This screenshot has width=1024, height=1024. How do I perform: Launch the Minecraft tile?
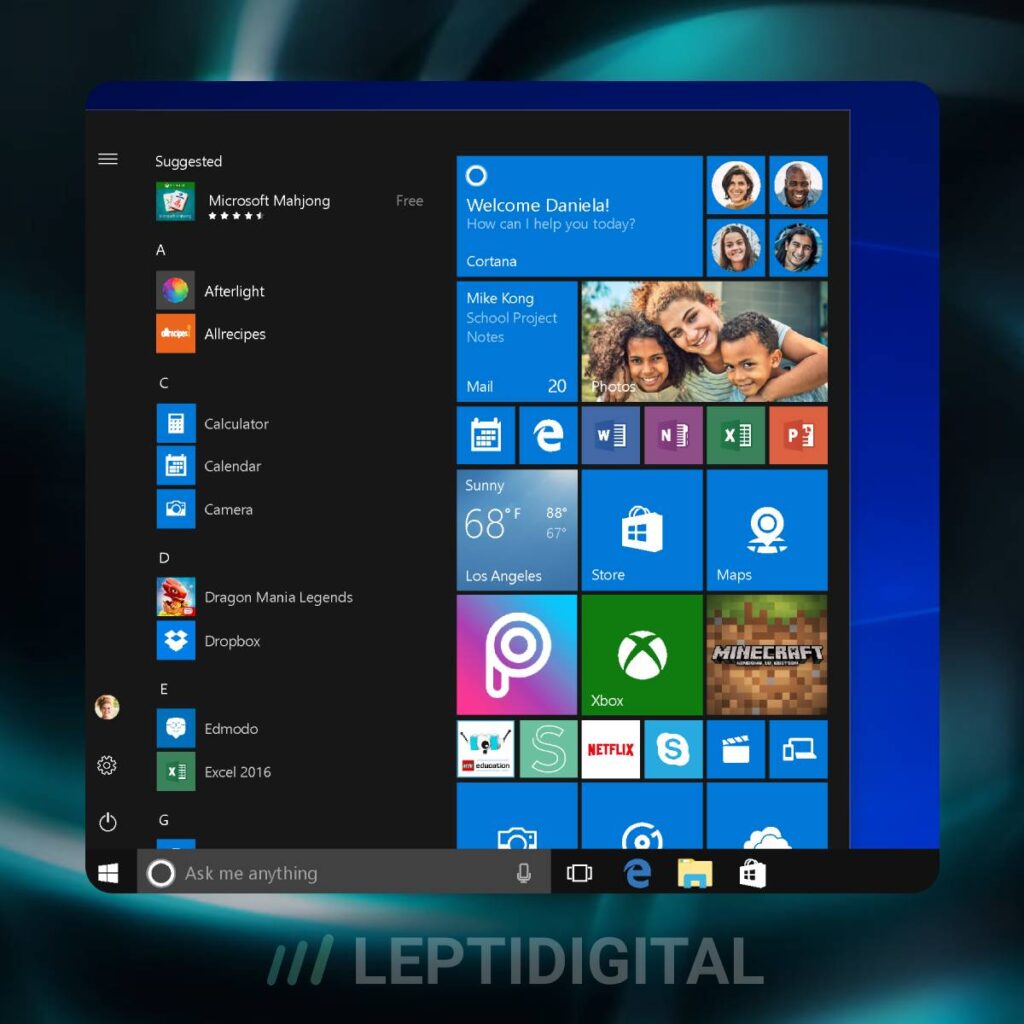pos(767,655)
